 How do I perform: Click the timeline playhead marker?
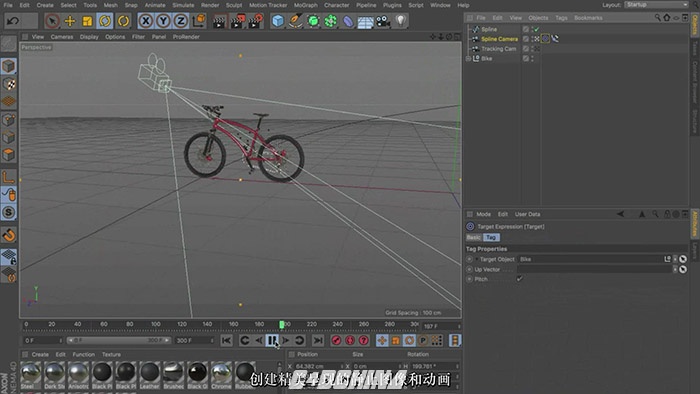pyautogui.click(x=282, y=324)
